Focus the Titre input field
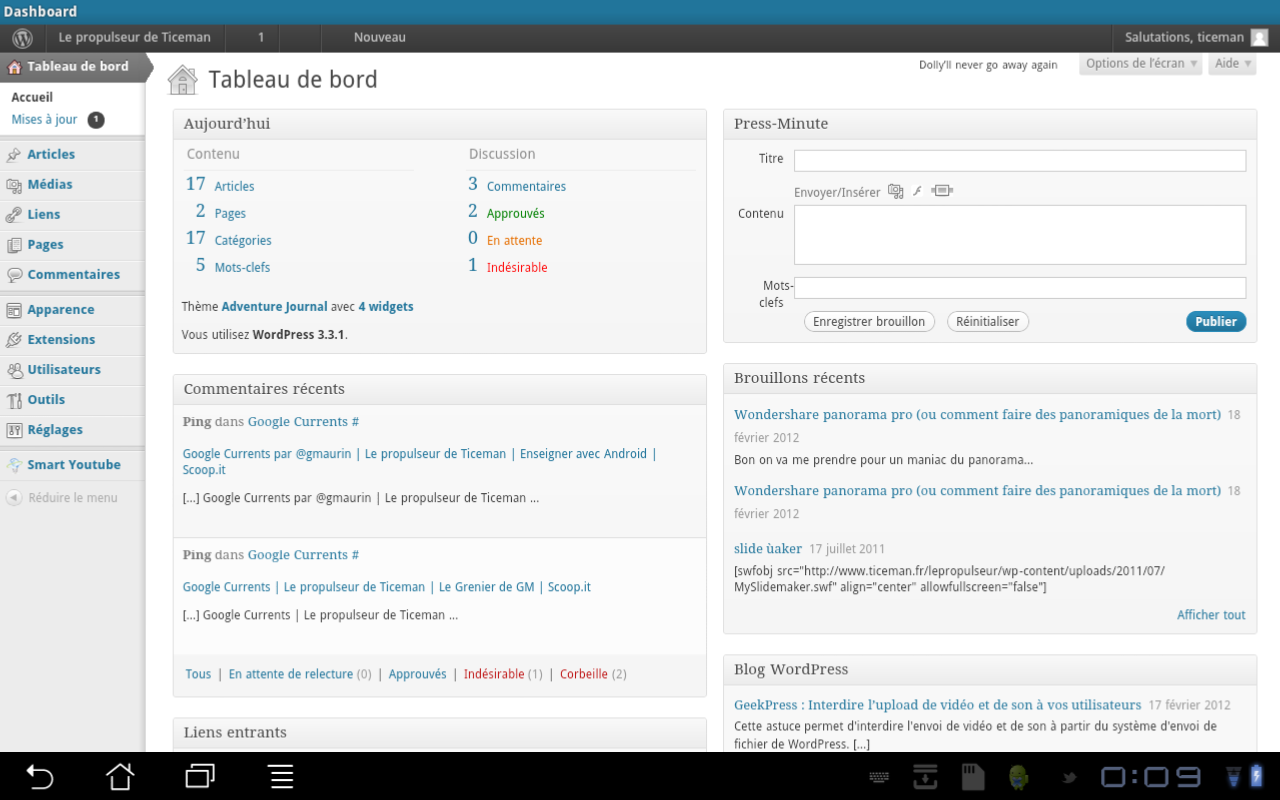Viewport: 1280px width, 800px height. (x=1020, y=161)
